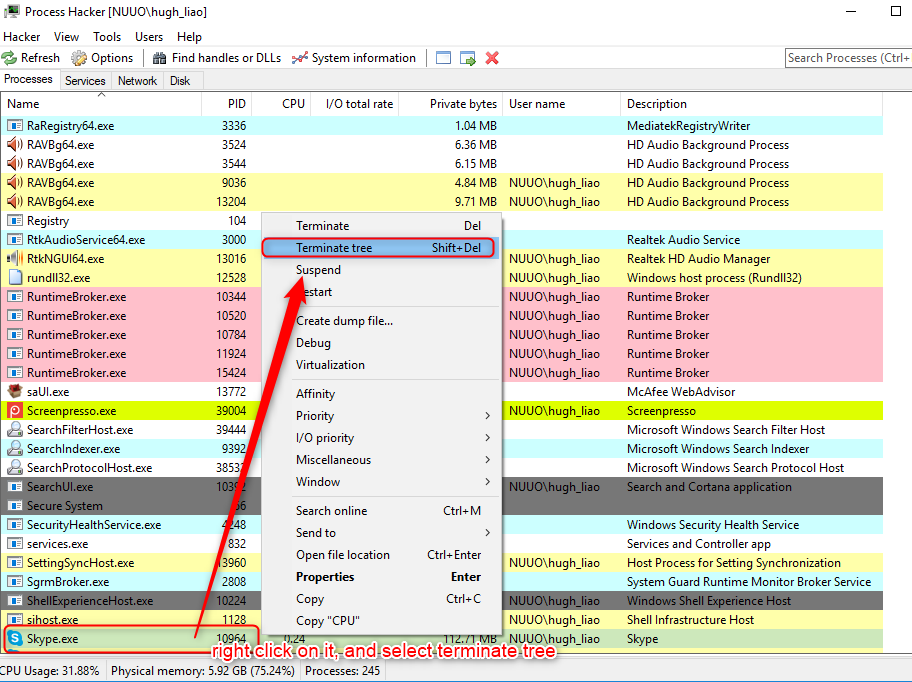Select the Skype.exe process icon
This screenshot has width=912, height=682.
[x=15, y=638]
